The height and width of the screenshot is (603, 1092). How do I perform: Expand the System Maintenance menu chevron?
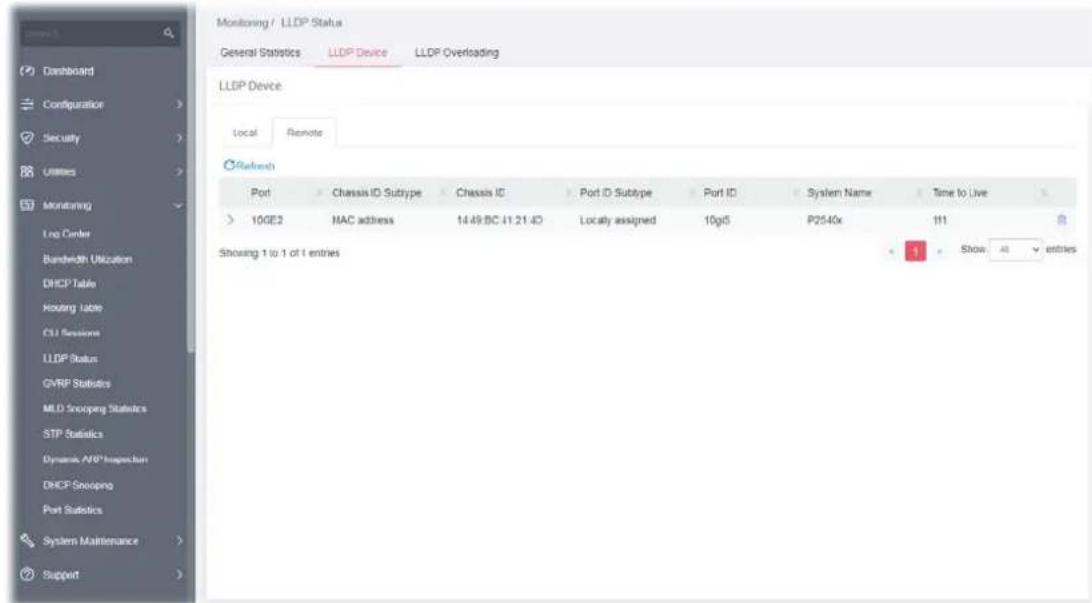coord(179,540)
